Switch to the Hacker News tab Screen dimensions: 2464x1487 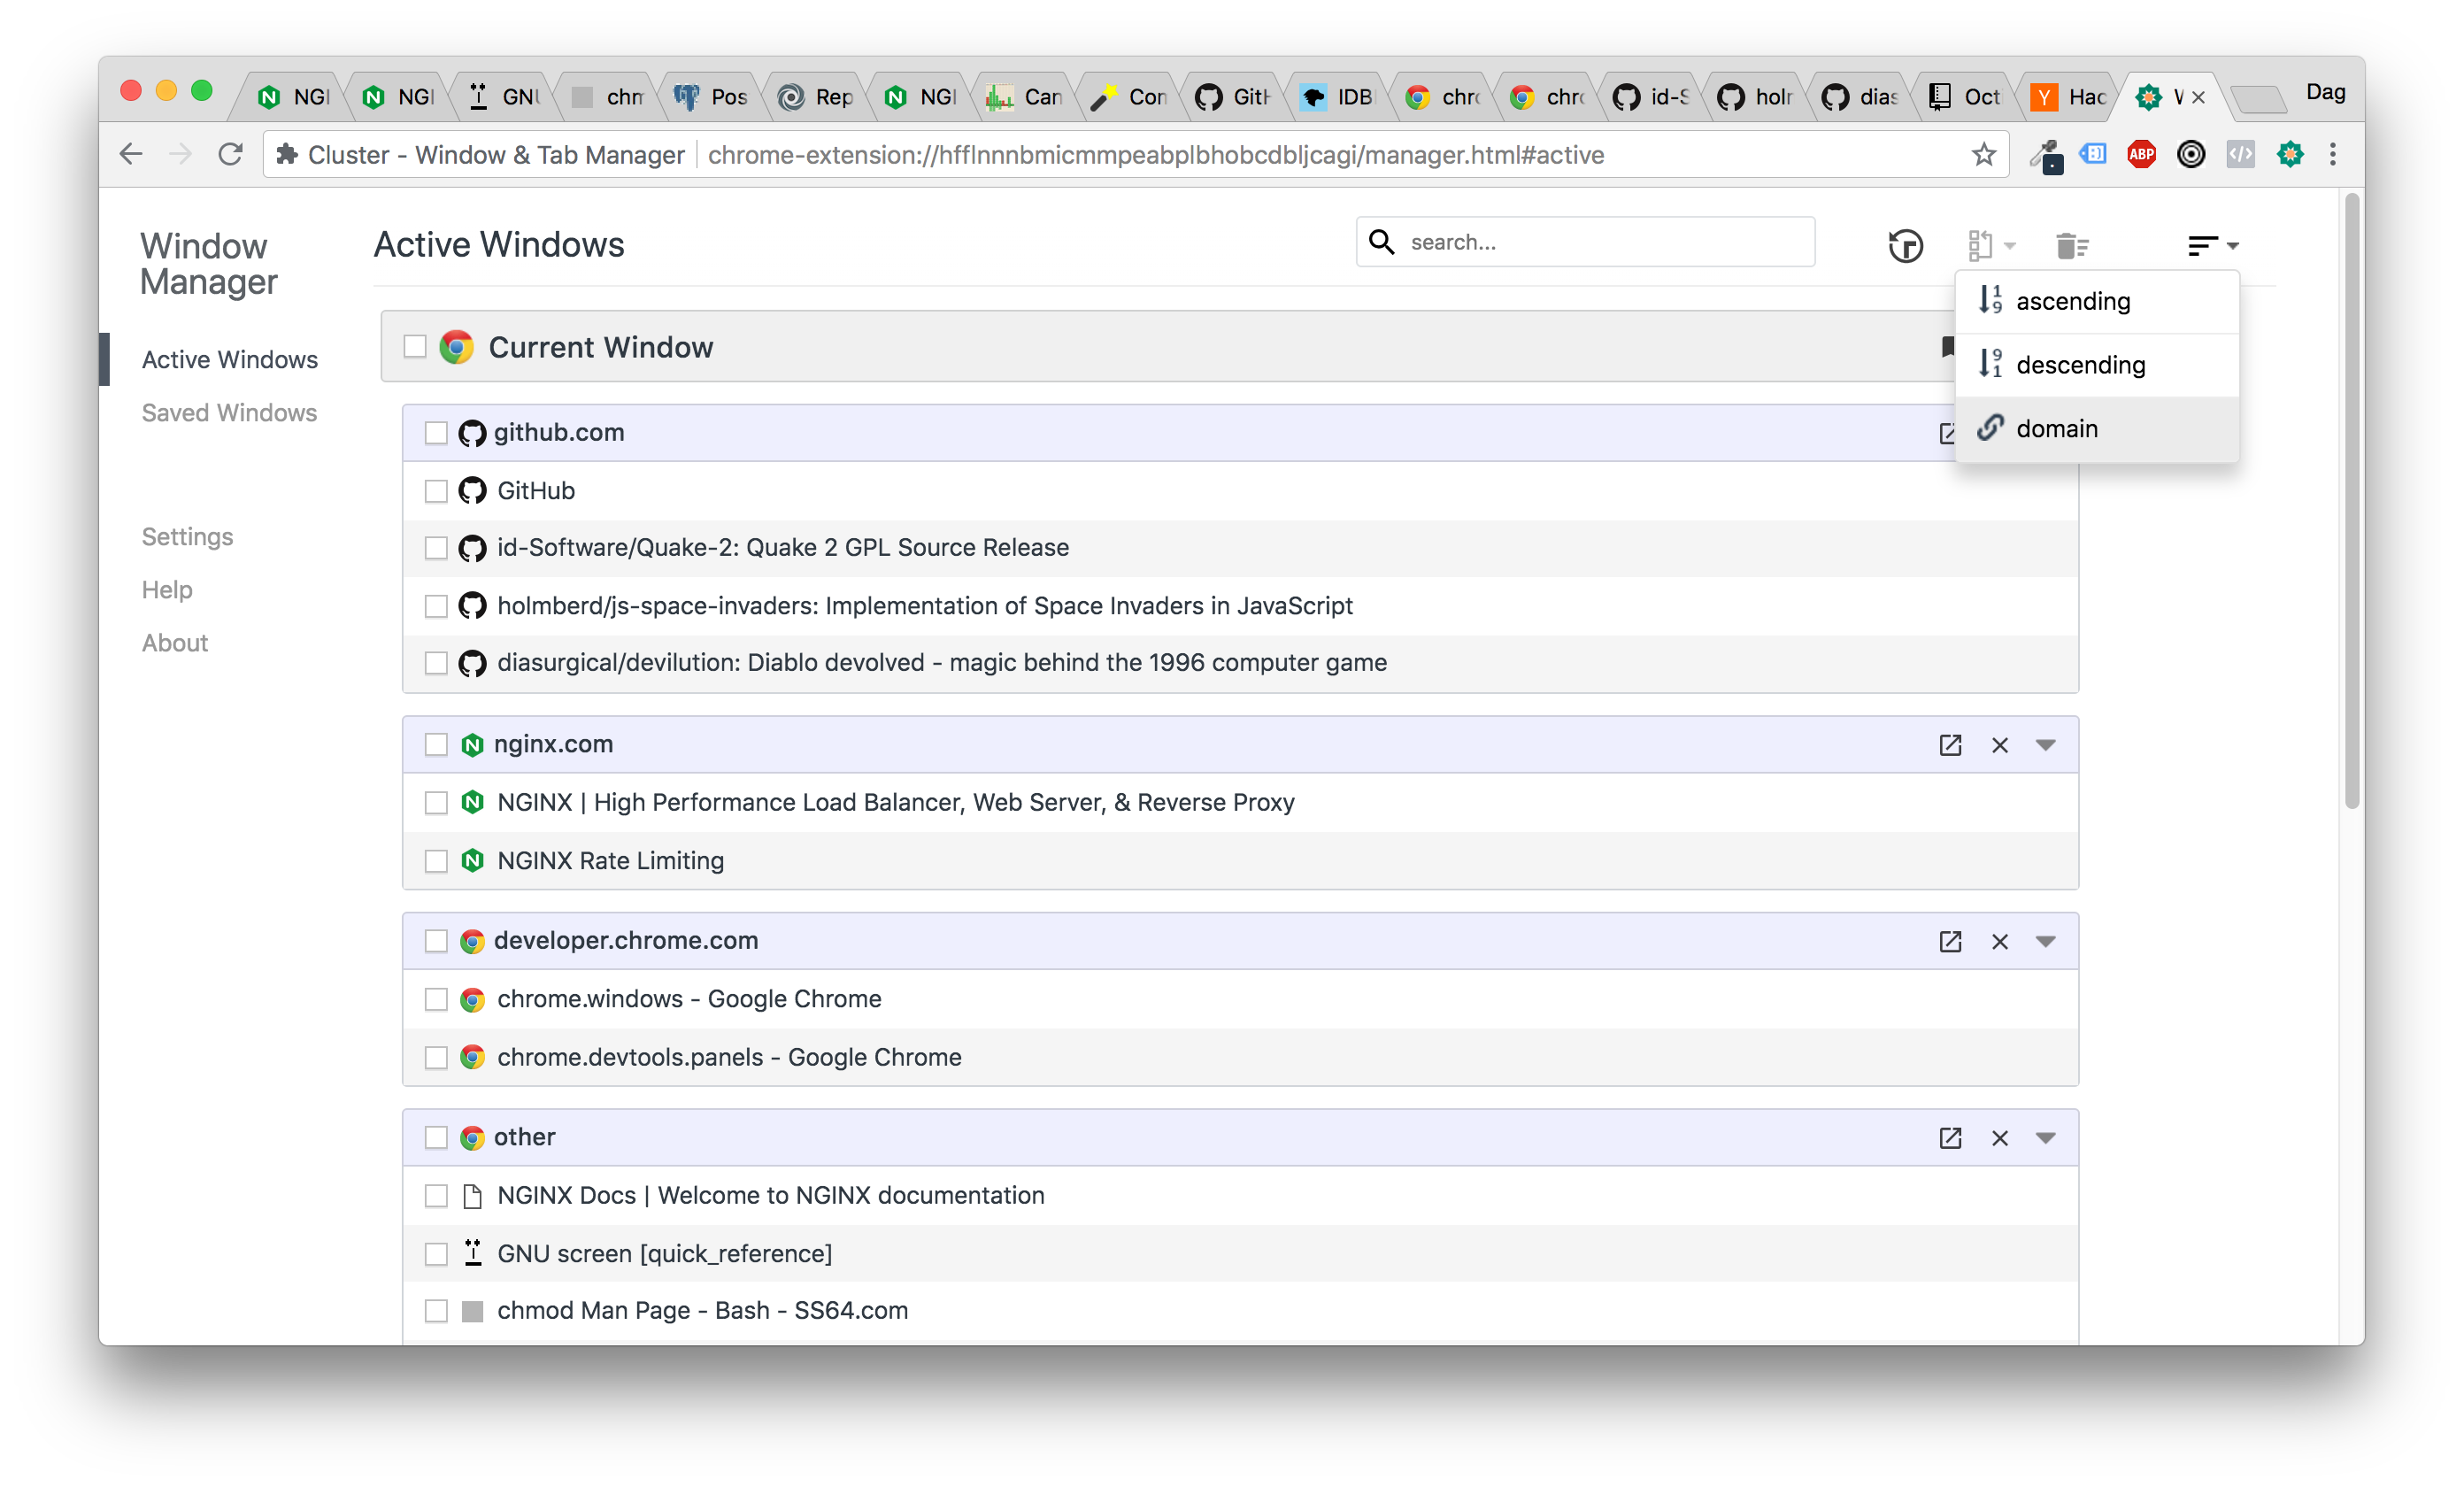point(2068,96)
